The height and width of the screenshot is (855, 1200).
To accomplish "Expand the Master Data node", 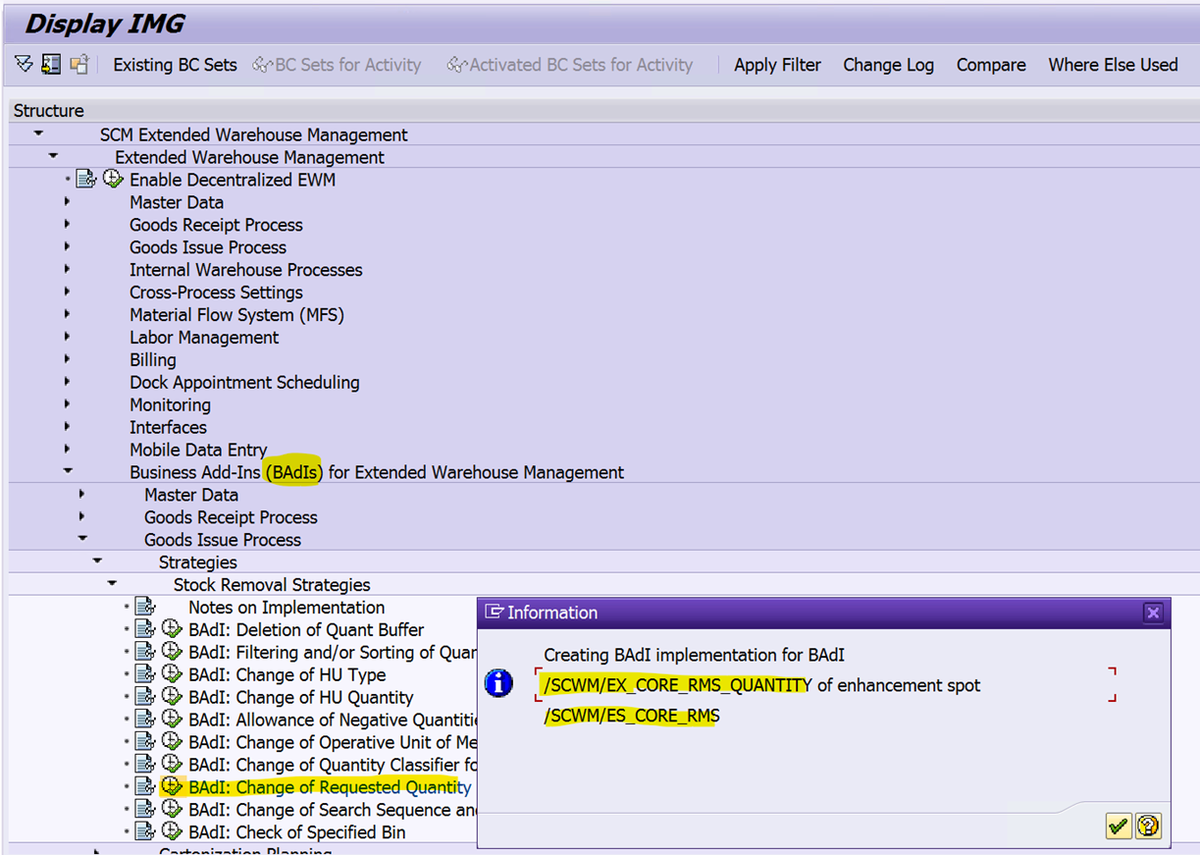I will point(66,202).
